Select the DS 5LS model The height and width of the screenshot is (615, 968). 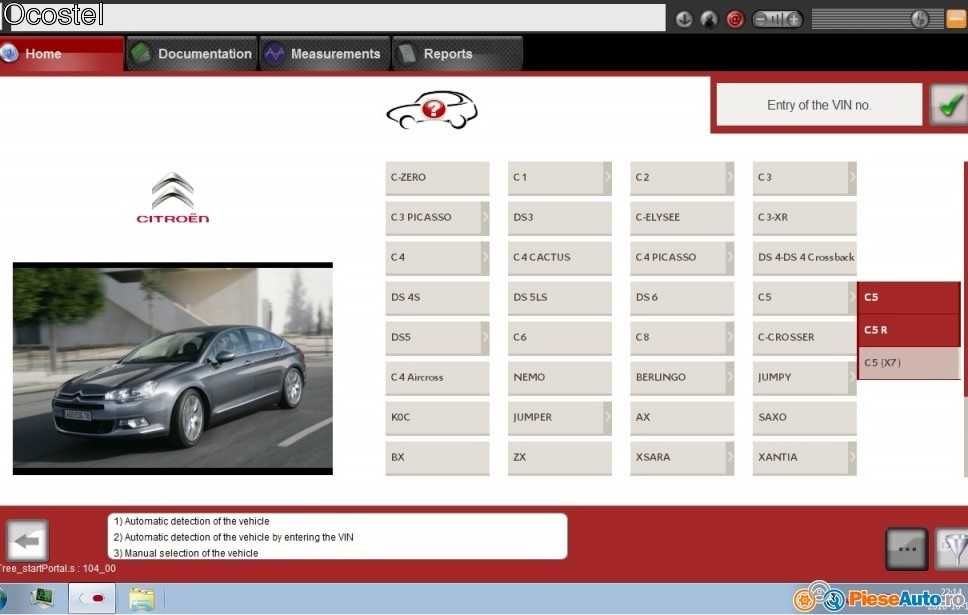click(559, 298)
